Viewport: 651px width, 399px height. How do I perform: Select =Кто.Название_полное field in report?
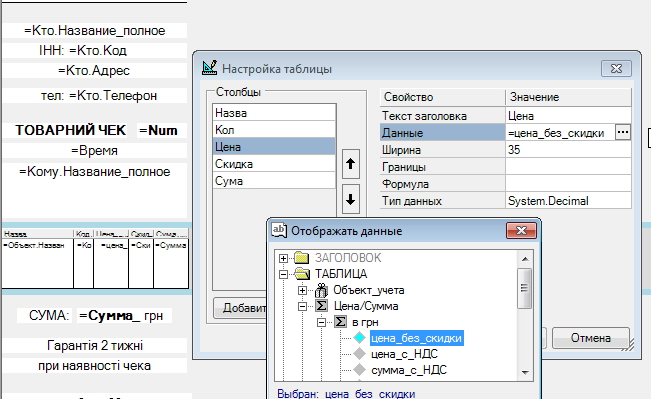(95, 30)
